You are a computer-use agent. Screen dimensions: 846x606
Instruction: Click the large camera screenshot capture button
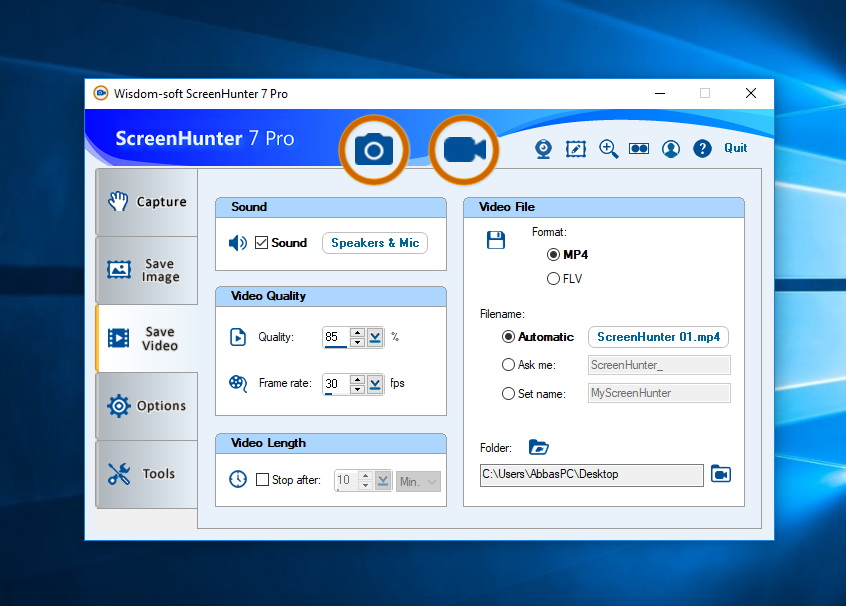373,150
